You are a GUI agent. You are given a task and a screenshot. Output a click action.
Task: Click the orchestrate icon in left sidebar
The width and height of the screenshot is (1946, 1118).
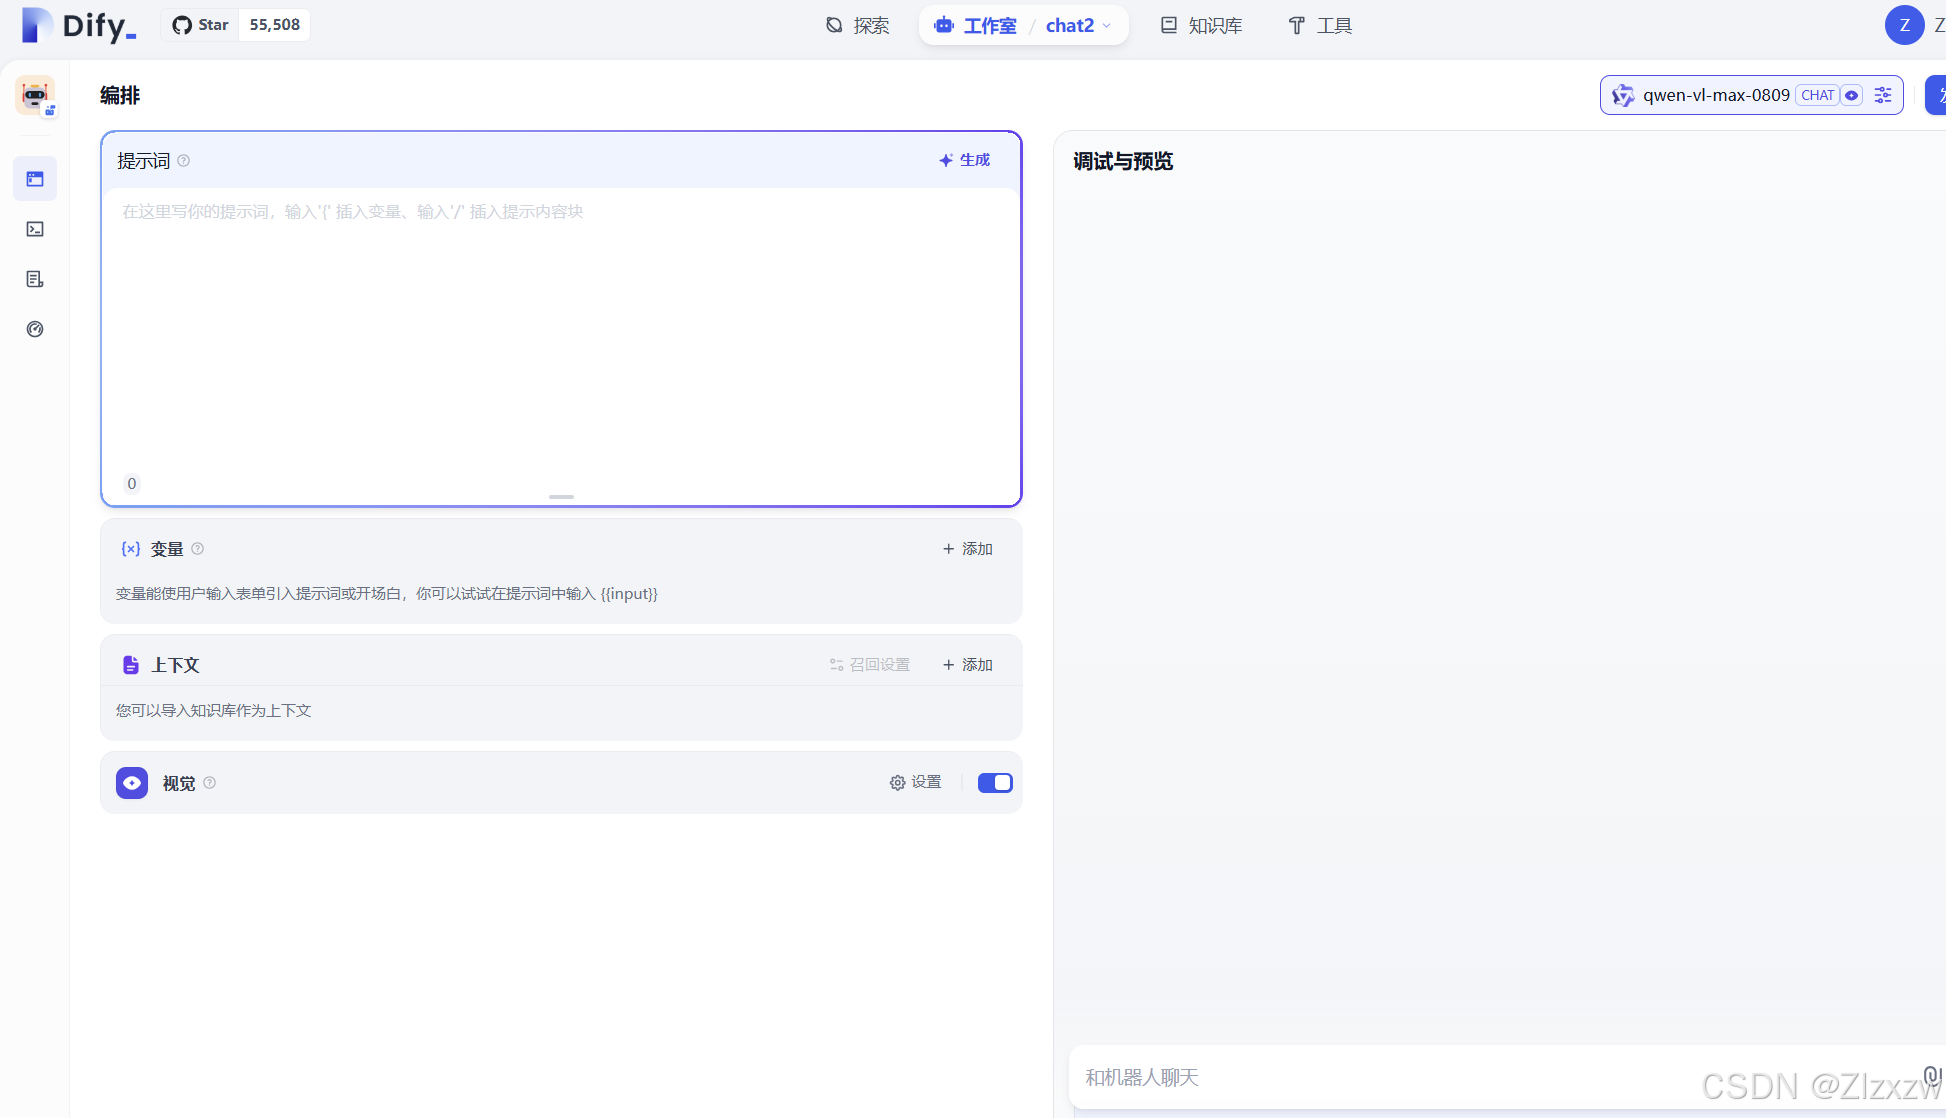pos(35,179)
